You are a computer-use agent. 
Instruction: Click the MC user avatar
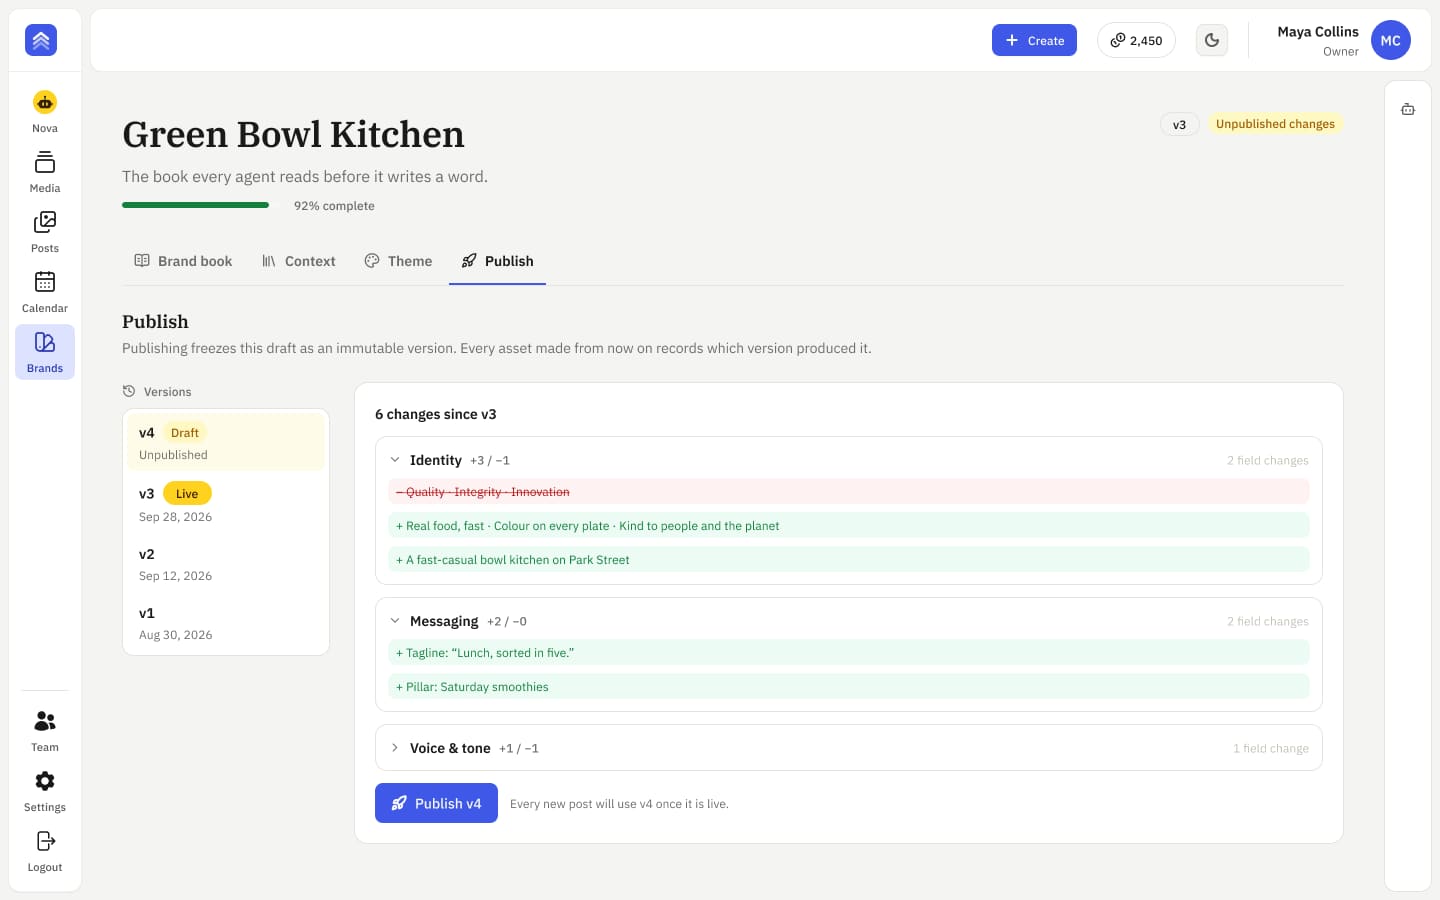click(1391, 40)
